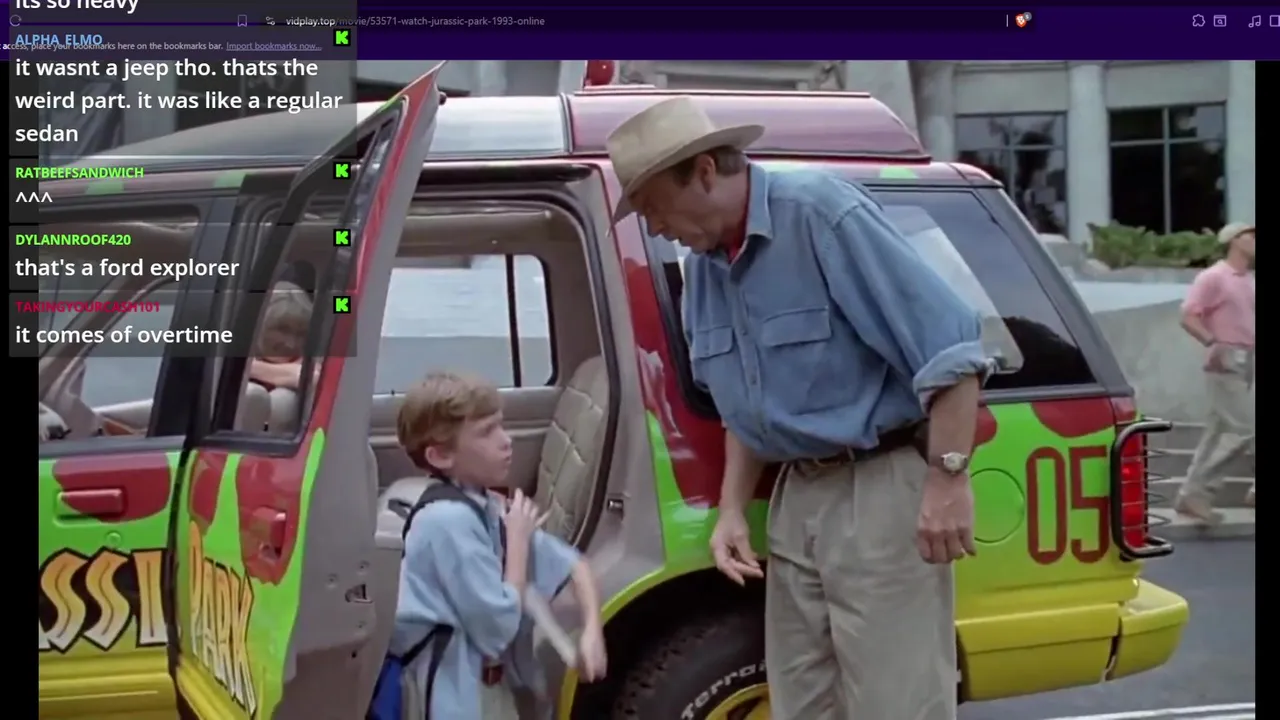This screenshot has height=720, width=1280.
Task: Click chat message 'it wasnt a jeep tho'
Action: click(179, 100)
